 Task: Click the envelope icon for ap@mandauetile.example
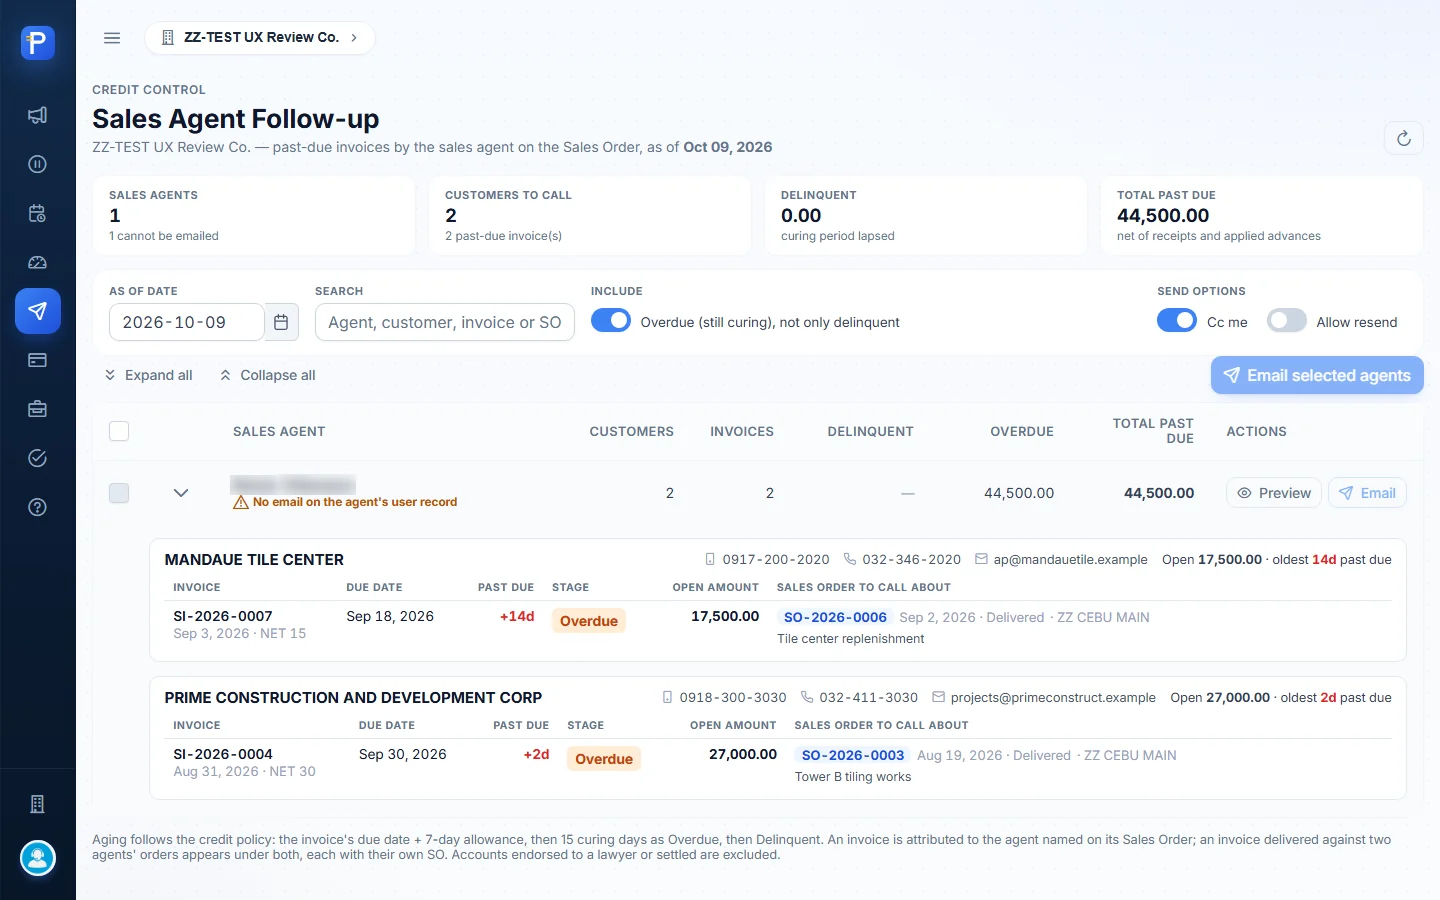pos(981,560)
